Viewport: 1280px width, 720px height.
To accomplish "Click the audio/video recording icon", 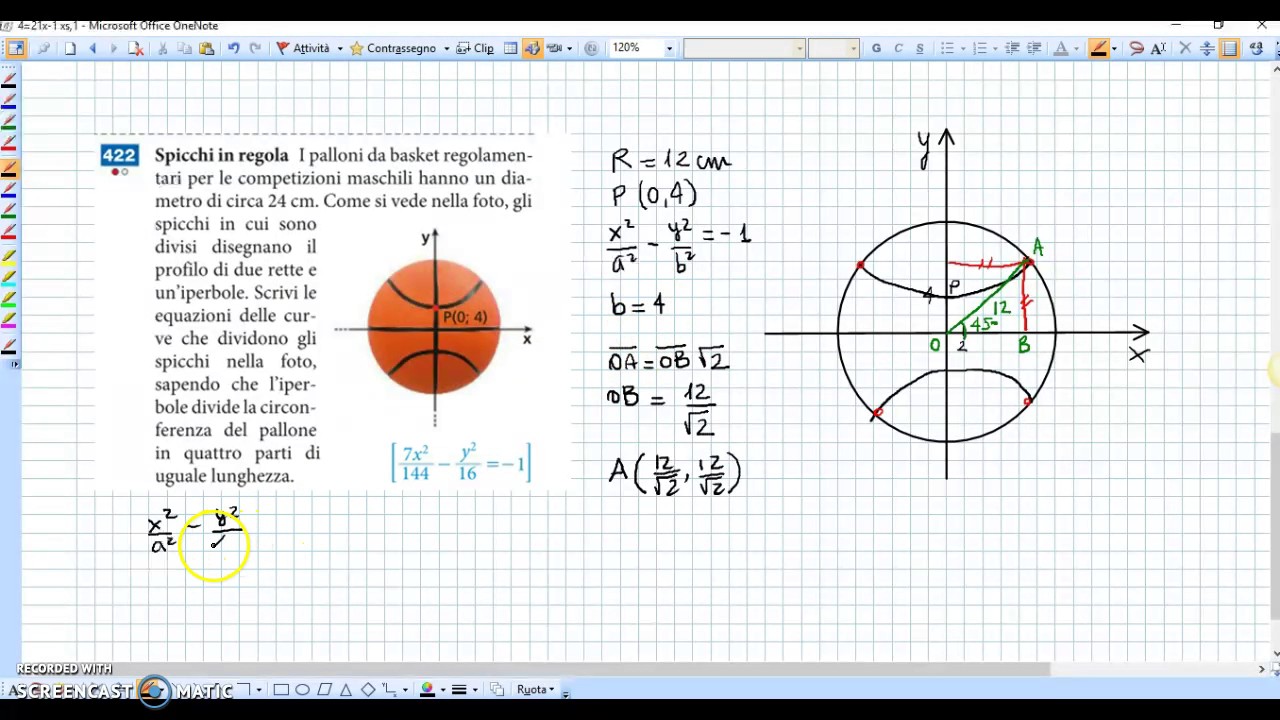I will pyautogui.click(x=553, y=48).
